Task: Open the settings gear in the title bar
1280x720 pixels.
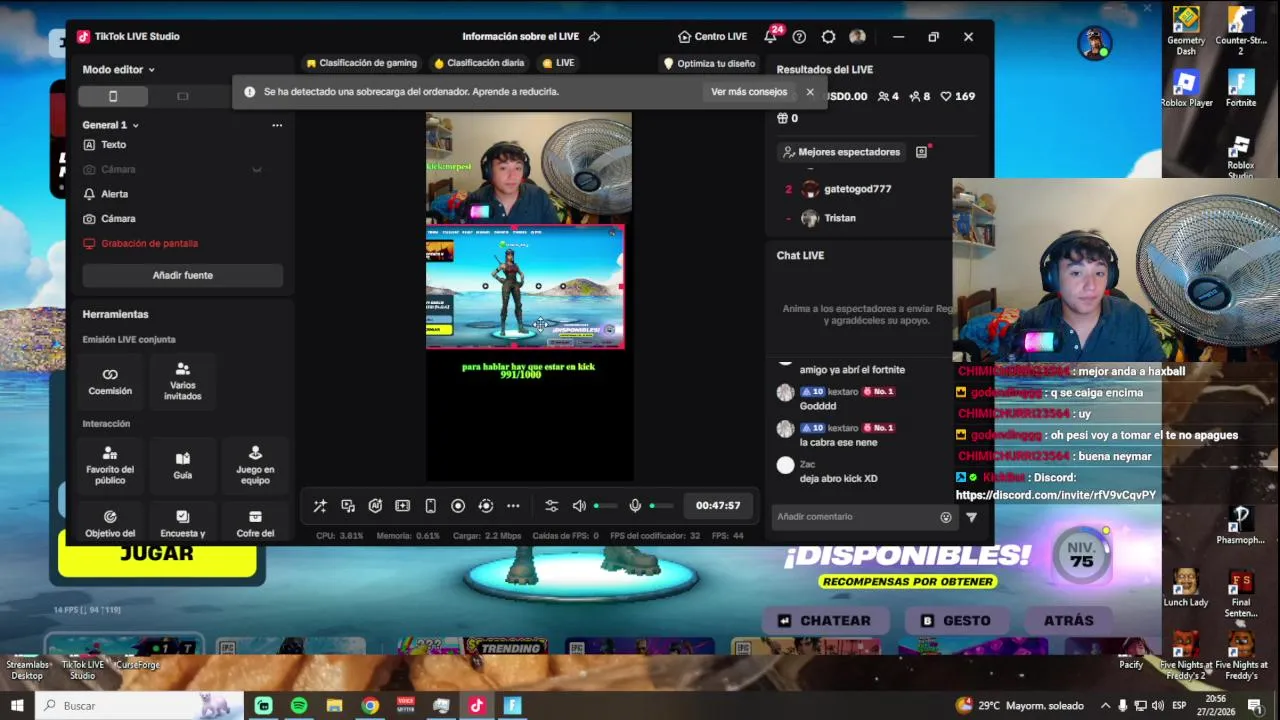Action: (828, 37)
